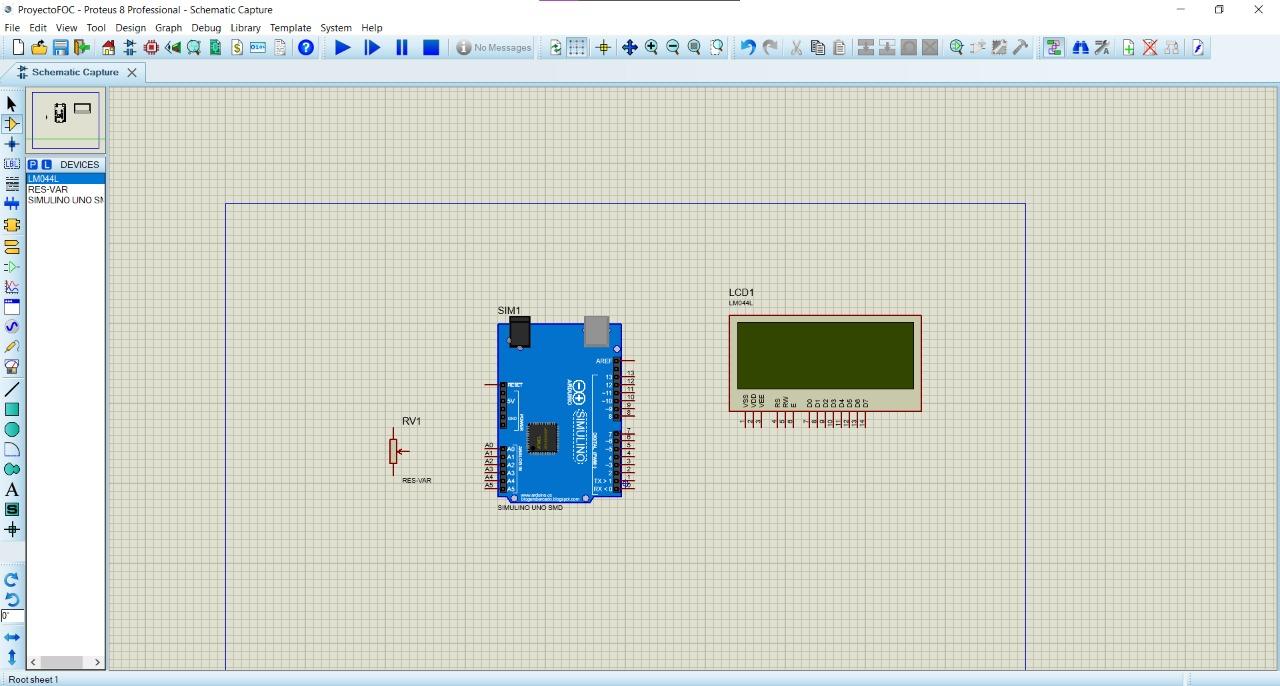Open the Graph menu

click(x=168, y=28)
